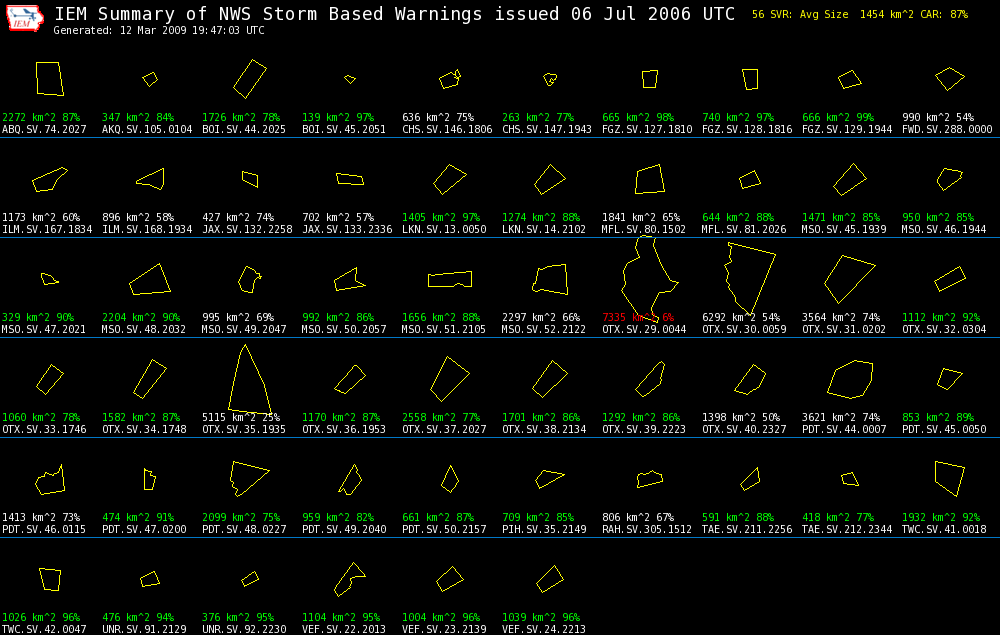Open the ABQ.SV.74.2027 warning polygon
The width and height of the screenshot is (1000, 635).
click(50, 79)
